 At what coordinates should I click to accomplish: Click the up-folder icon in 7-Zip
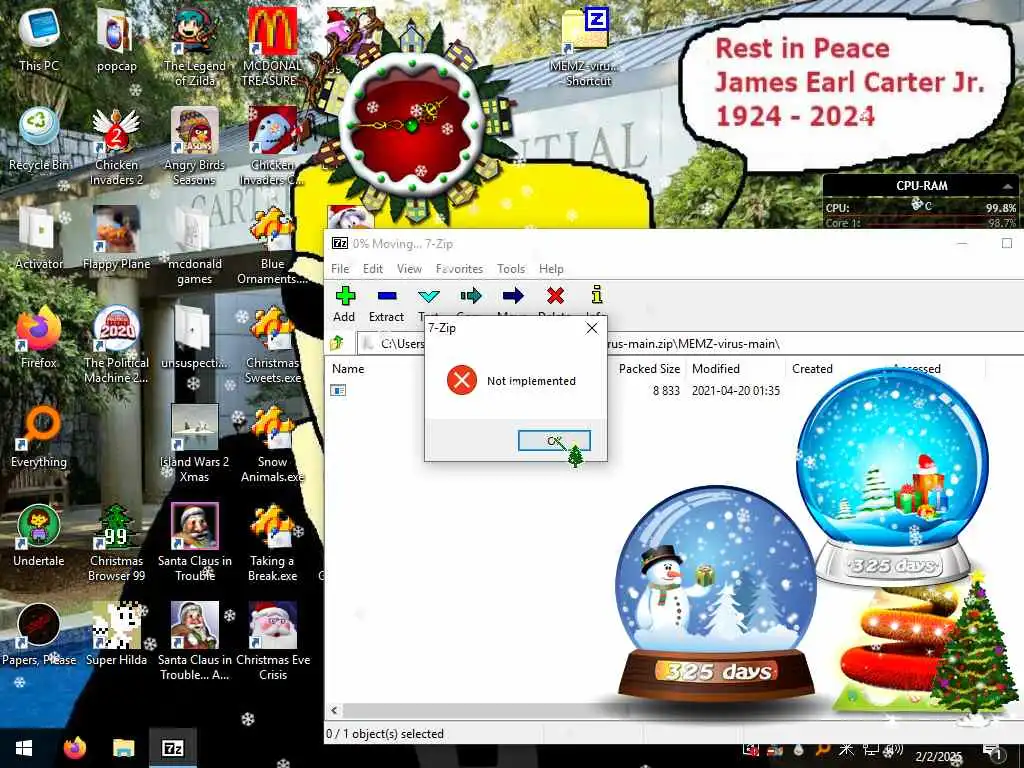tap(338, 343)
